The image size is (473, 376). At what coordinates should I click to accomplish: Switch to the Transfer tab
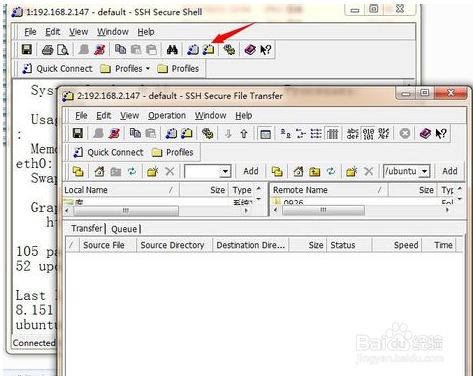tap(87, 228)
